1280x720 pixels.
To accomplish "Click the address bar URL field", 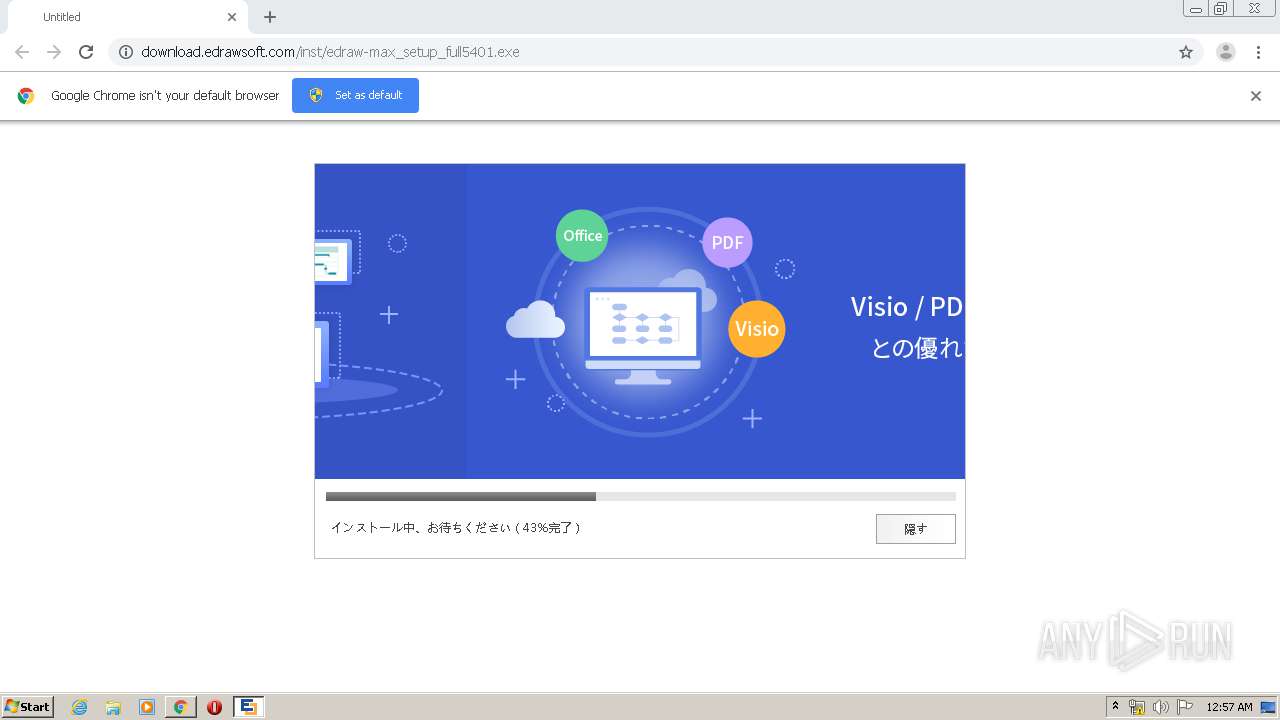I will coord(655,52).
